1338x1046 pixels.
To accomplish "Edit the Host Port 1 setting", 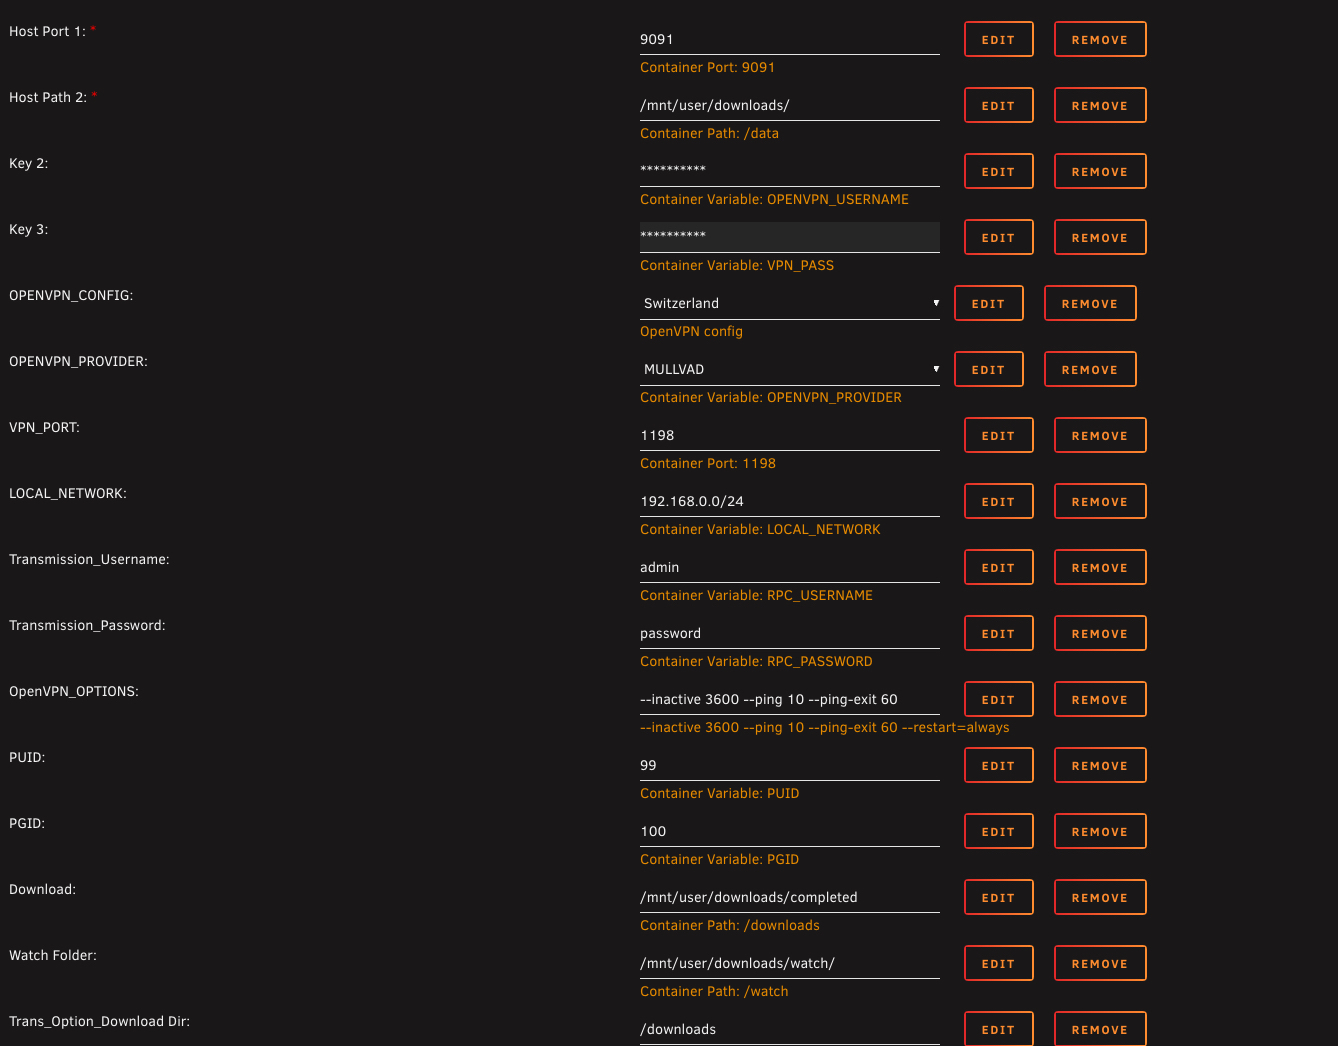I will (x=997, y=39).
